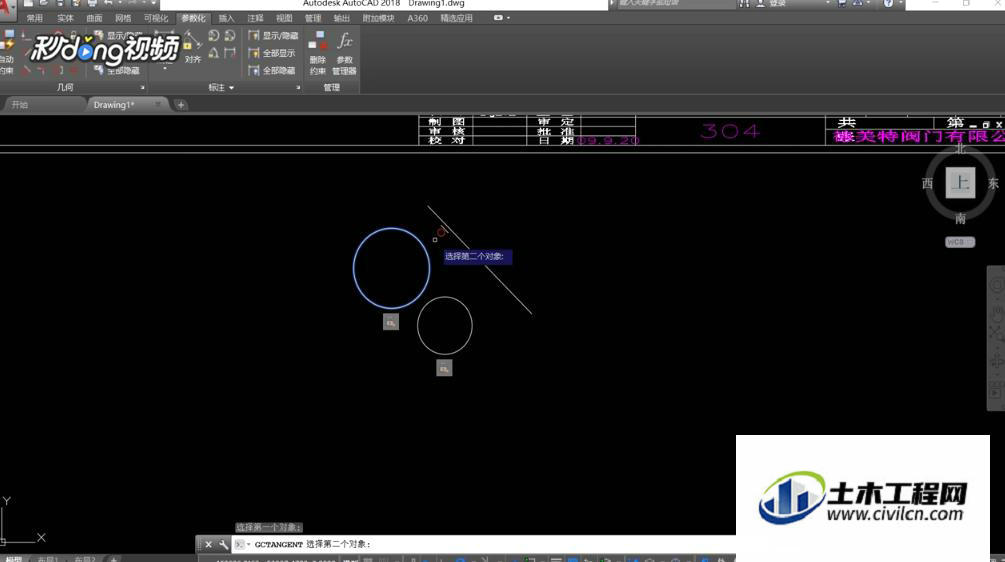Open the 常用 ribbon tab
1005x562 pixels.
point(34,18)
